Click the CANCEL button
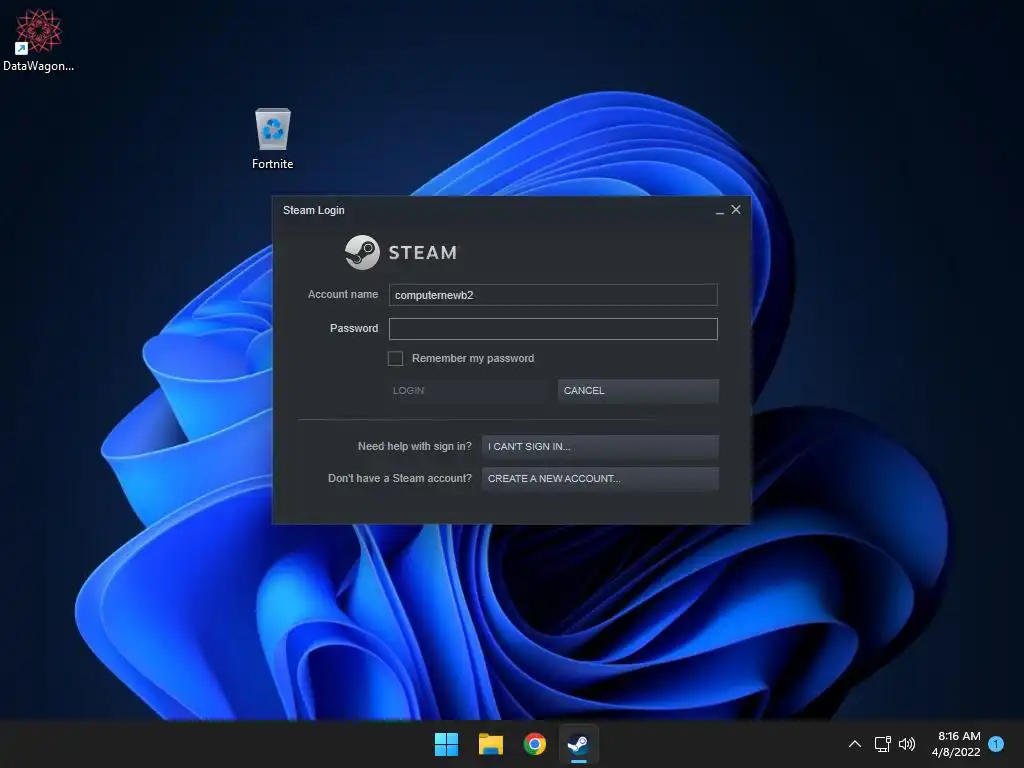 pos(638,391)
